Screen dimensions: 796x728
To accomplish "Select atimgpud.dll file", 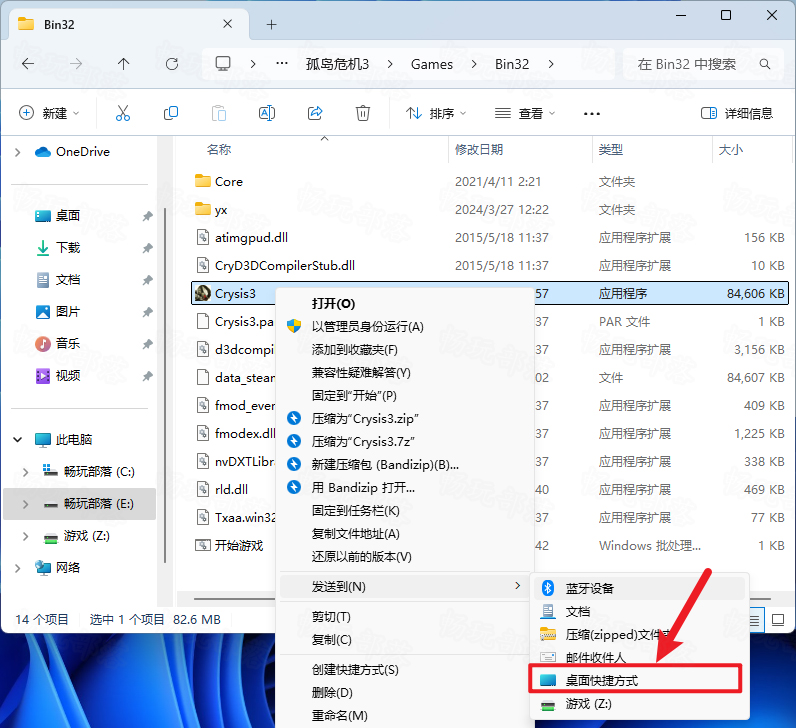I will [x=490, y=238].
